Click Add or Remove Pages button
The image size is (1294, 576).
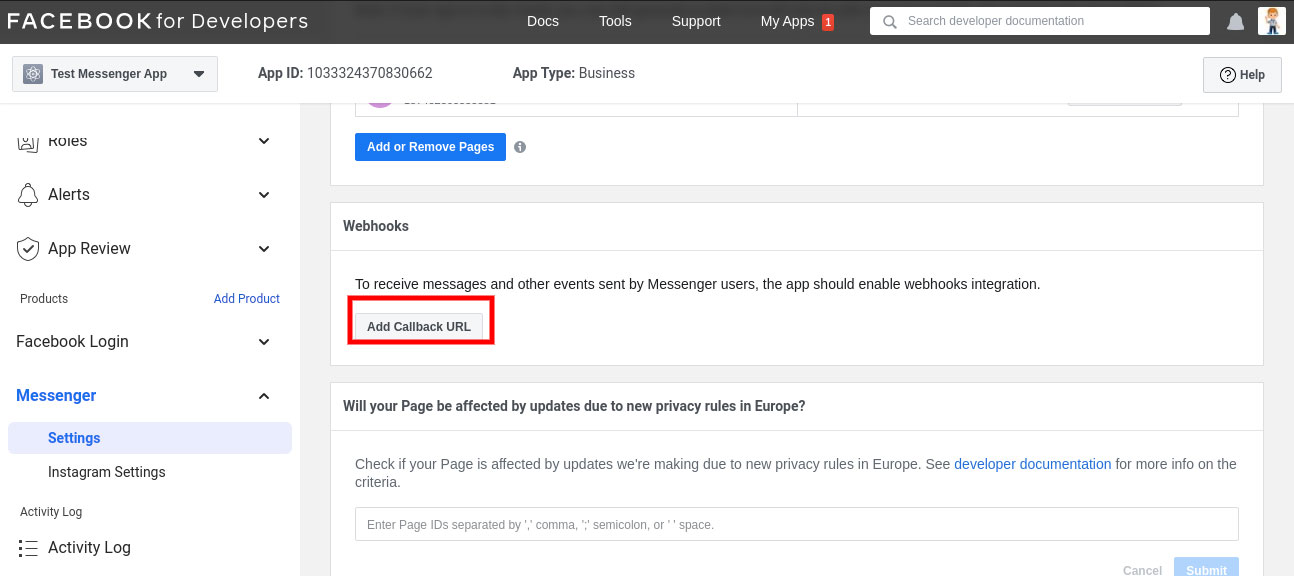click(430, 147)
